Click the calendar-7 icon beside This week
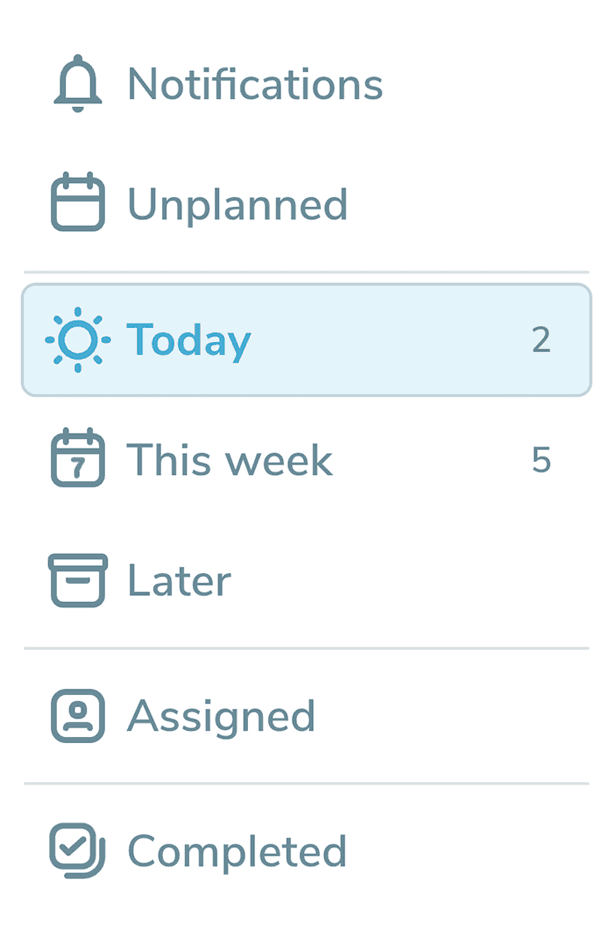 tap(75, 460)
